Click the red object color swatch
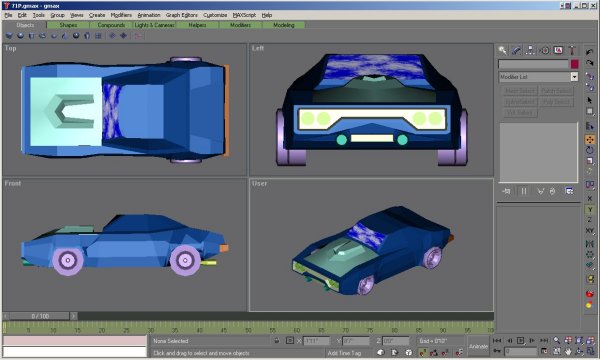 pos(574,64)
